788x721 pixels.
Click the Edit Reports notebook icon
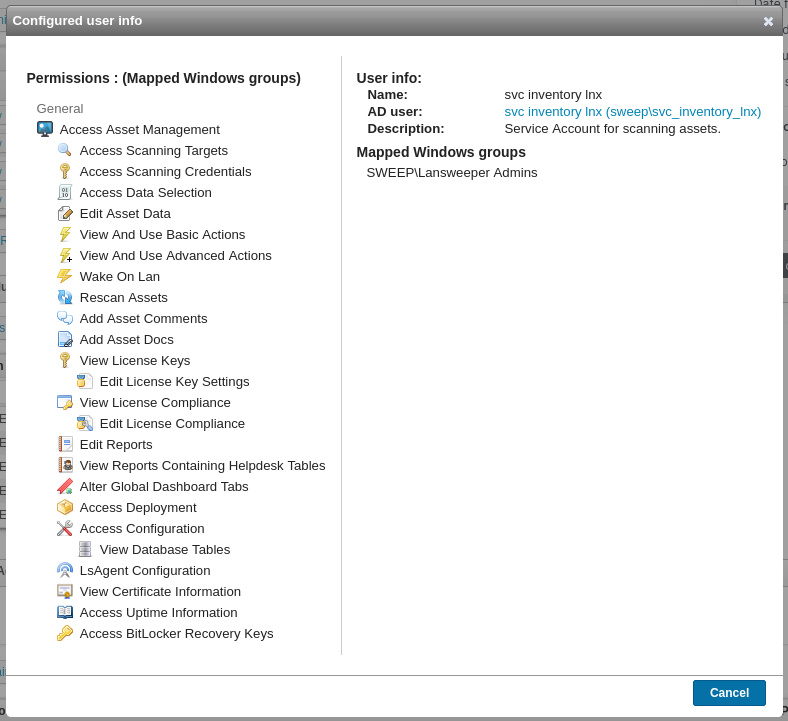[x=65, y=445]
